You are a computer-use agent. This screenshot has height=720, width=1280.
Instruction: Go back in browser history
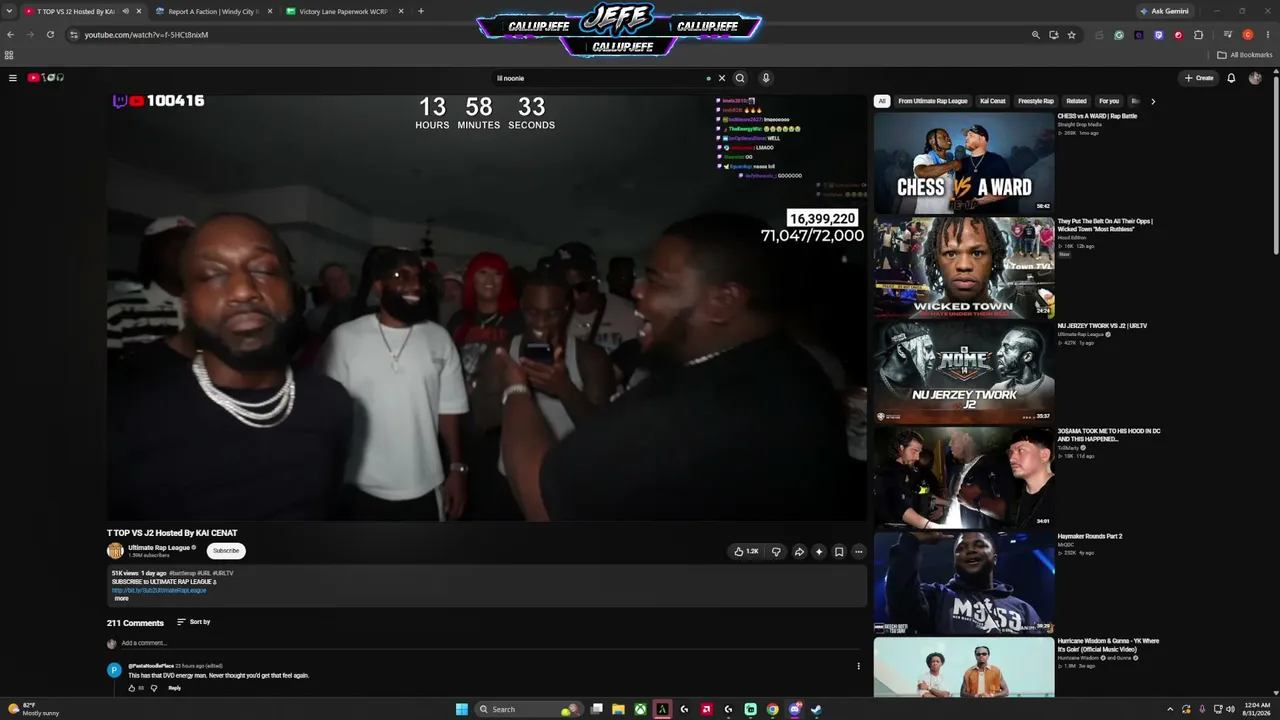coord(10,35)
